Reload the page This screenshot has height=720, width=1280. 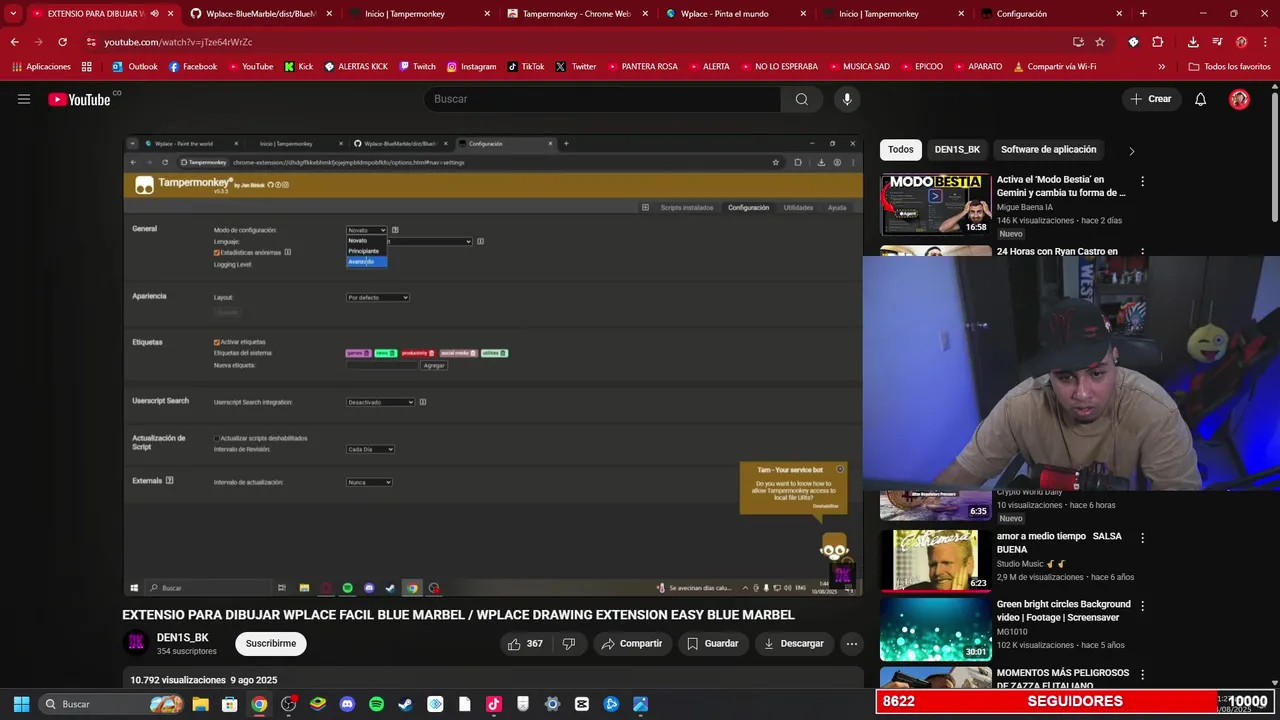coord(62,42)
